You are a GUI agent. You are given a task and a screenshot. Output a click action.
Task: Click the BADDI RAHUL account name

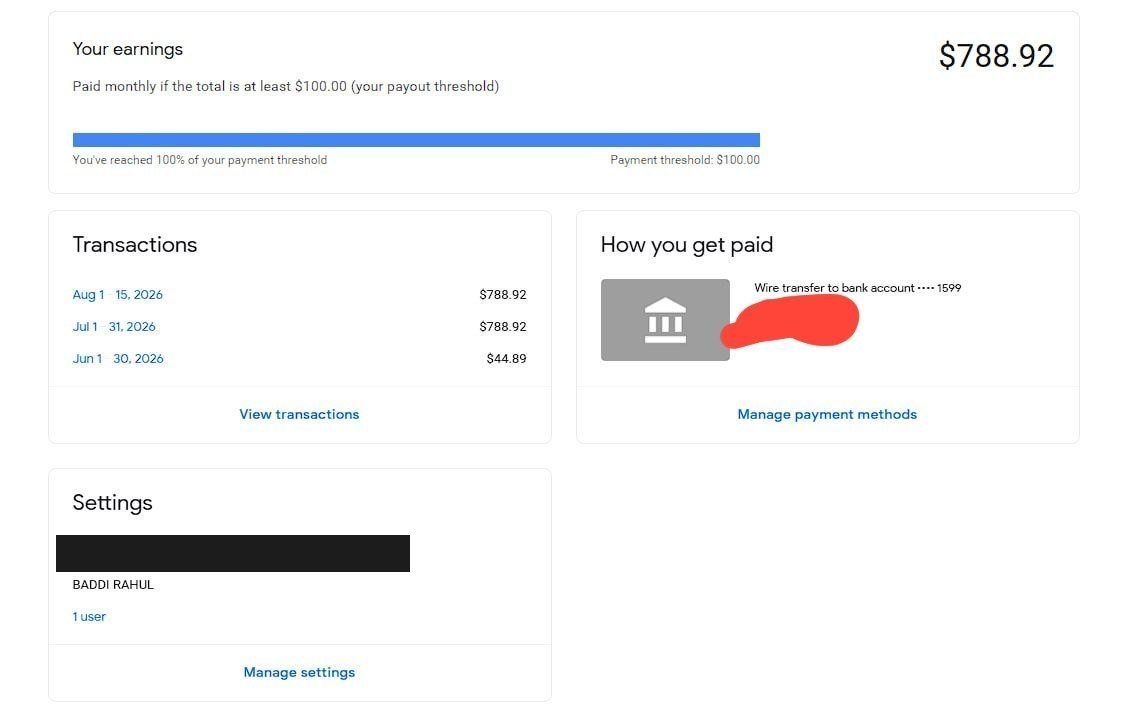coord(113,584)
